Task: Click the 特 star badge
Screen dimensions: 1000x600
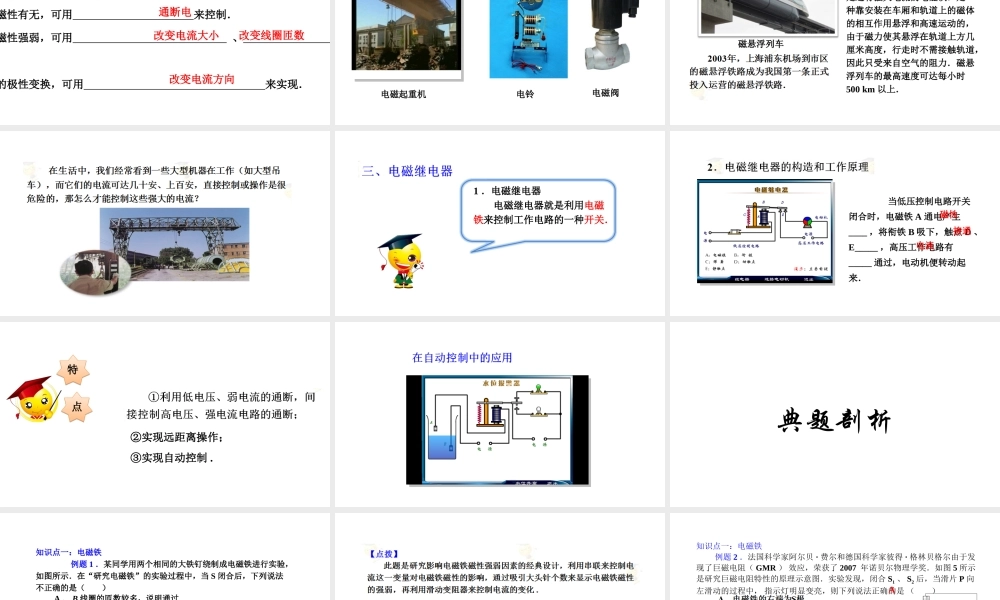Action: coord(73,370)
